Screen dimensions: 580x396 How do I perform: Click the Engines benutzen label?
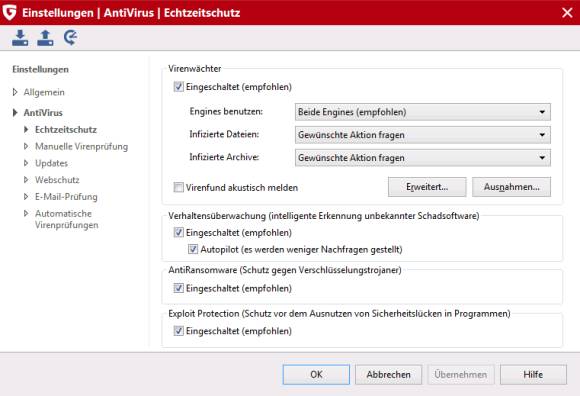226,111
